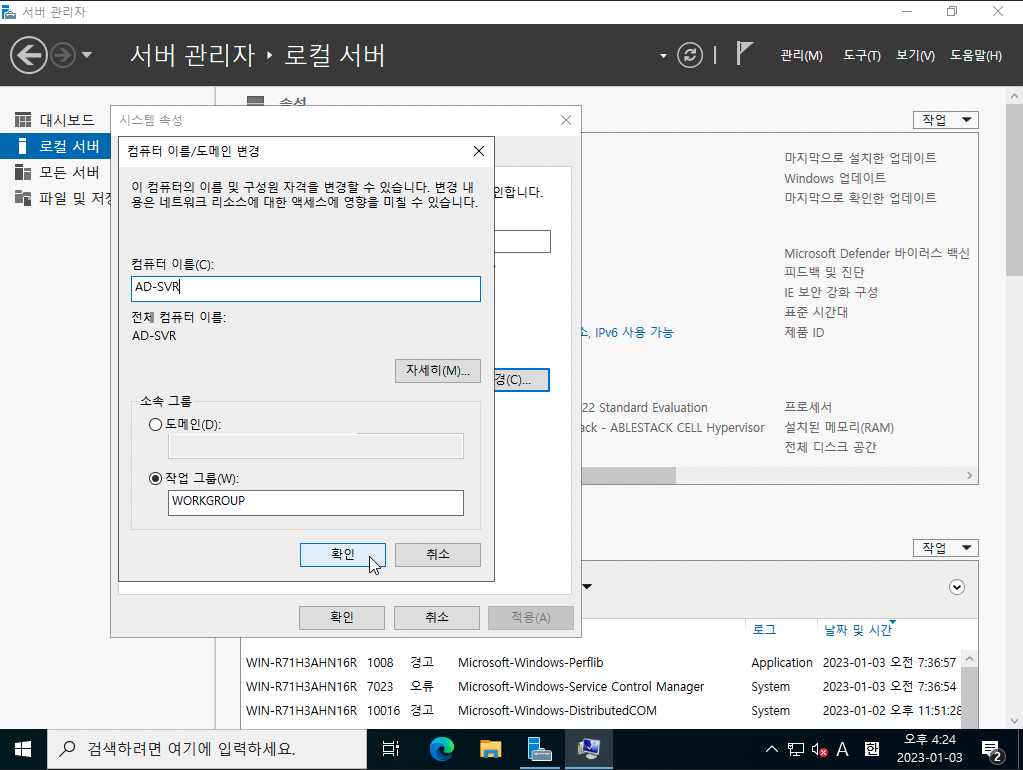Viewport: 1023px width, 770px height.
Task: Open navigation history dropdown next to forward arrow
Action: tap(87, 55)
